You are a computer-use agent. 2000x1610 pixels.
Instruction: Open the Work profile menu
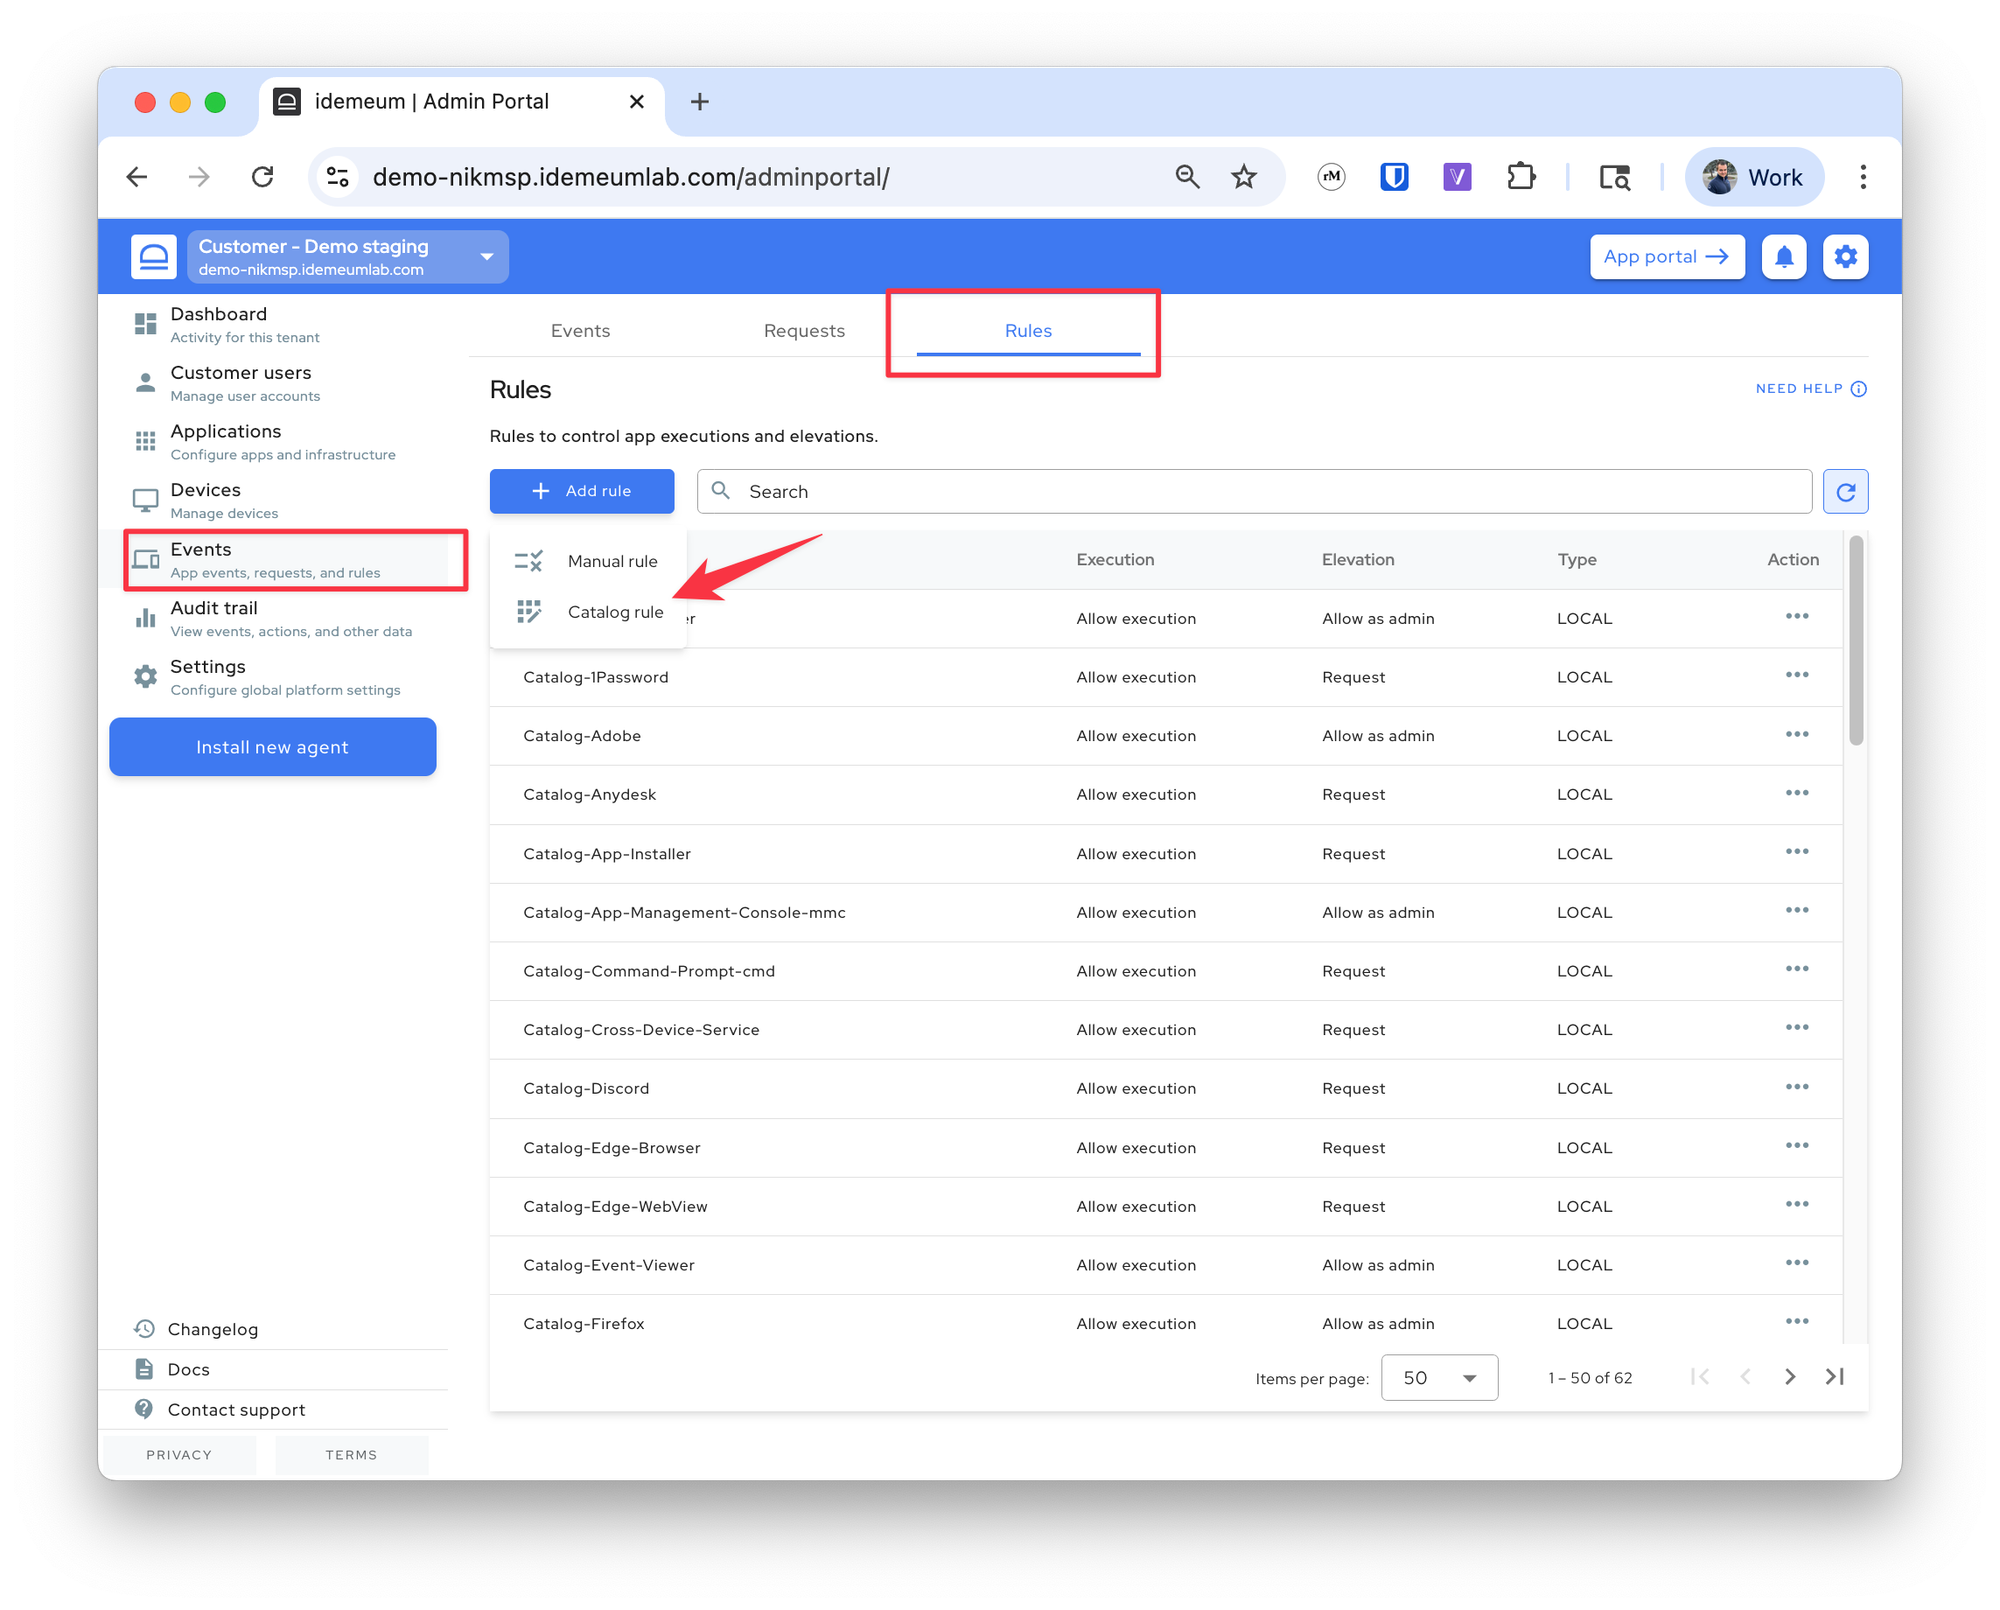(1754, 177)
